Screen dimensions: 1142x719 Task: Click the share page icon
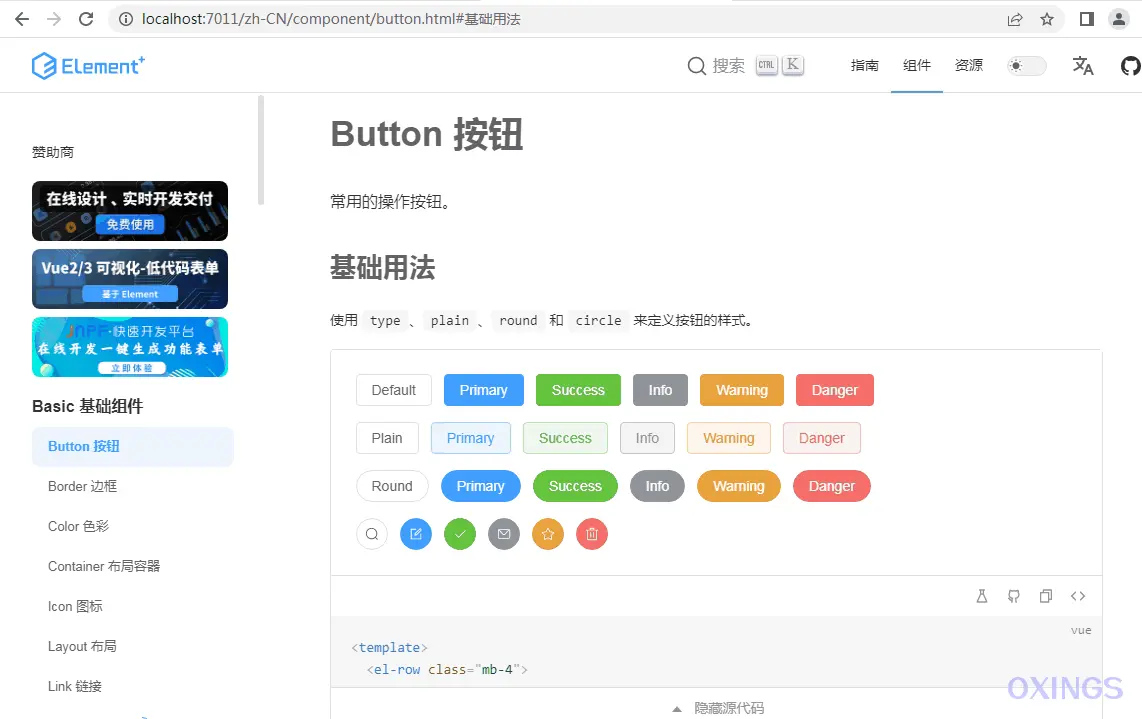click(1015, 19)
